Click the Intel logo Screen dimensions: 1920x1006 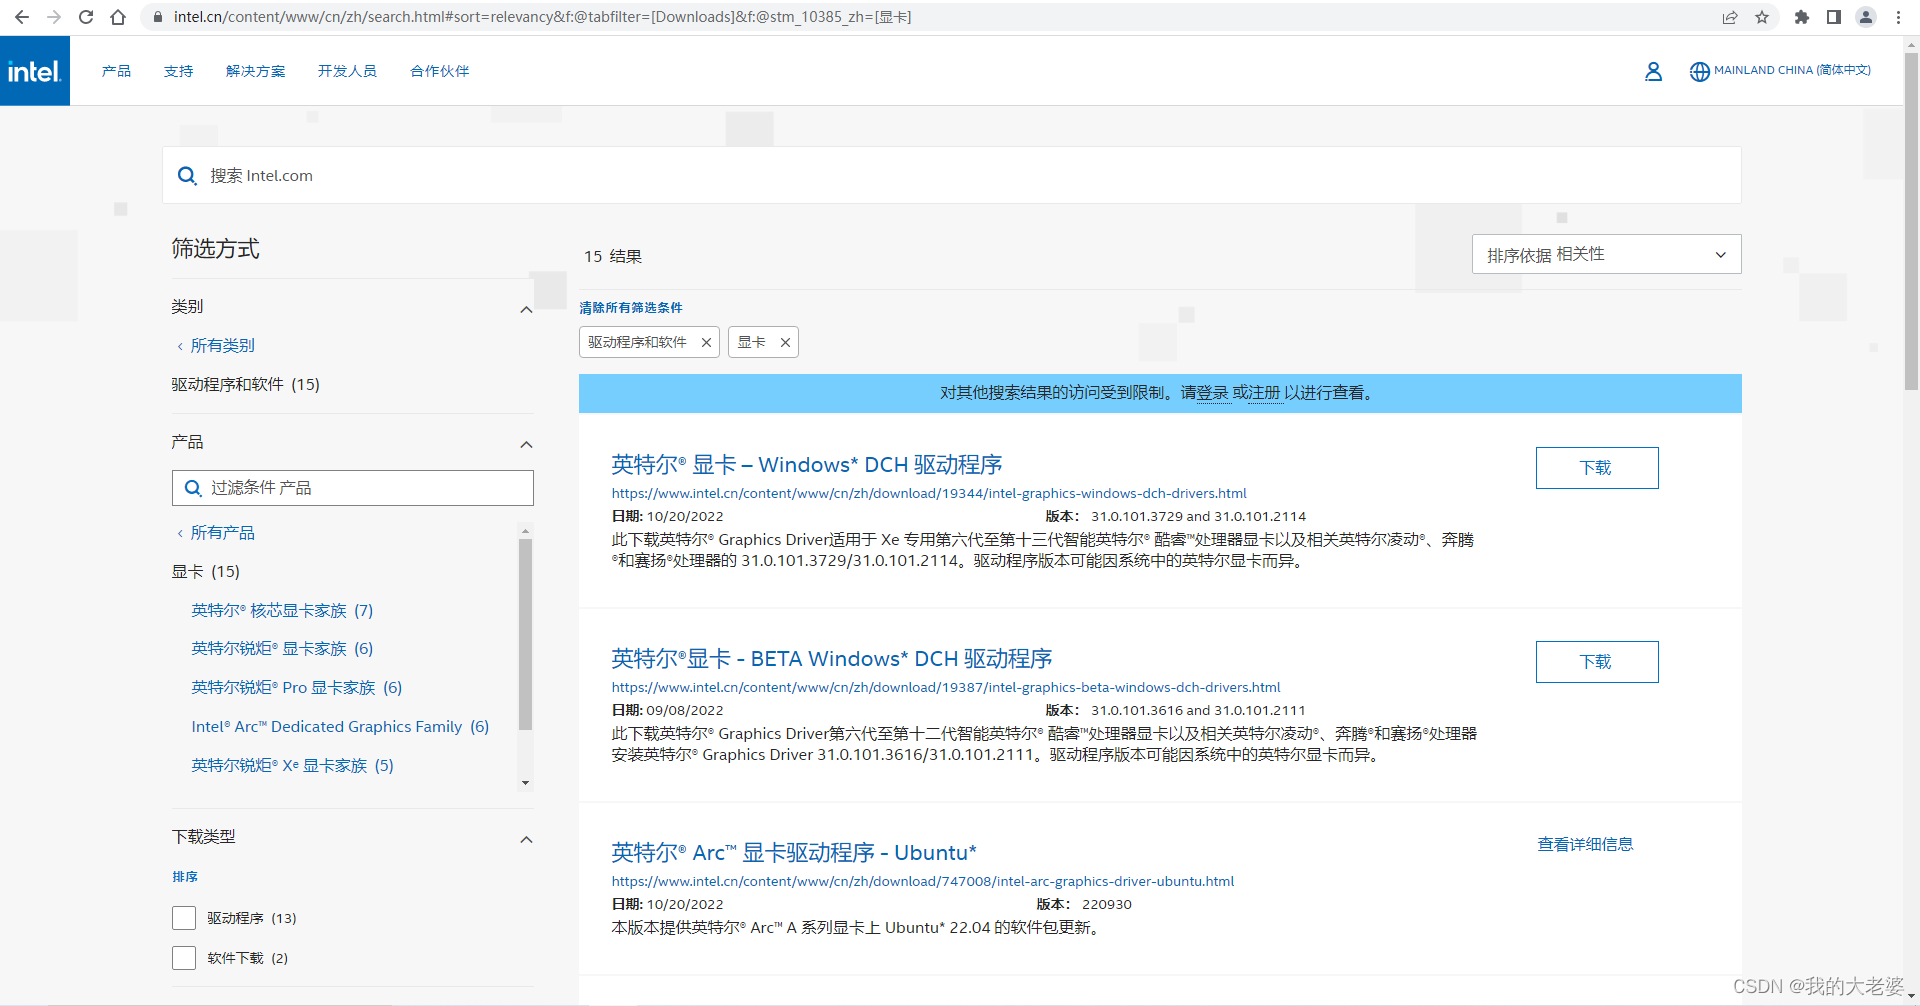point(35,71)
